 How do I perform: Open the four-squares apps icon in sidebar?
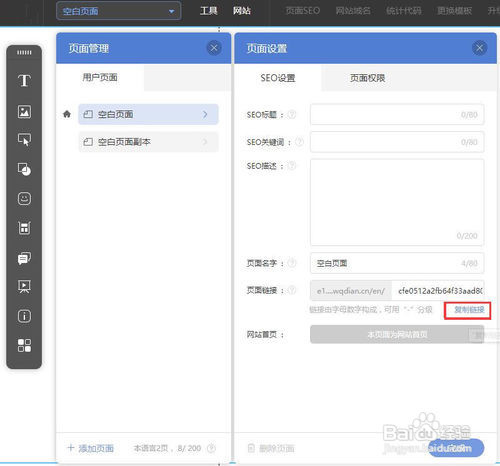point(24,345)
